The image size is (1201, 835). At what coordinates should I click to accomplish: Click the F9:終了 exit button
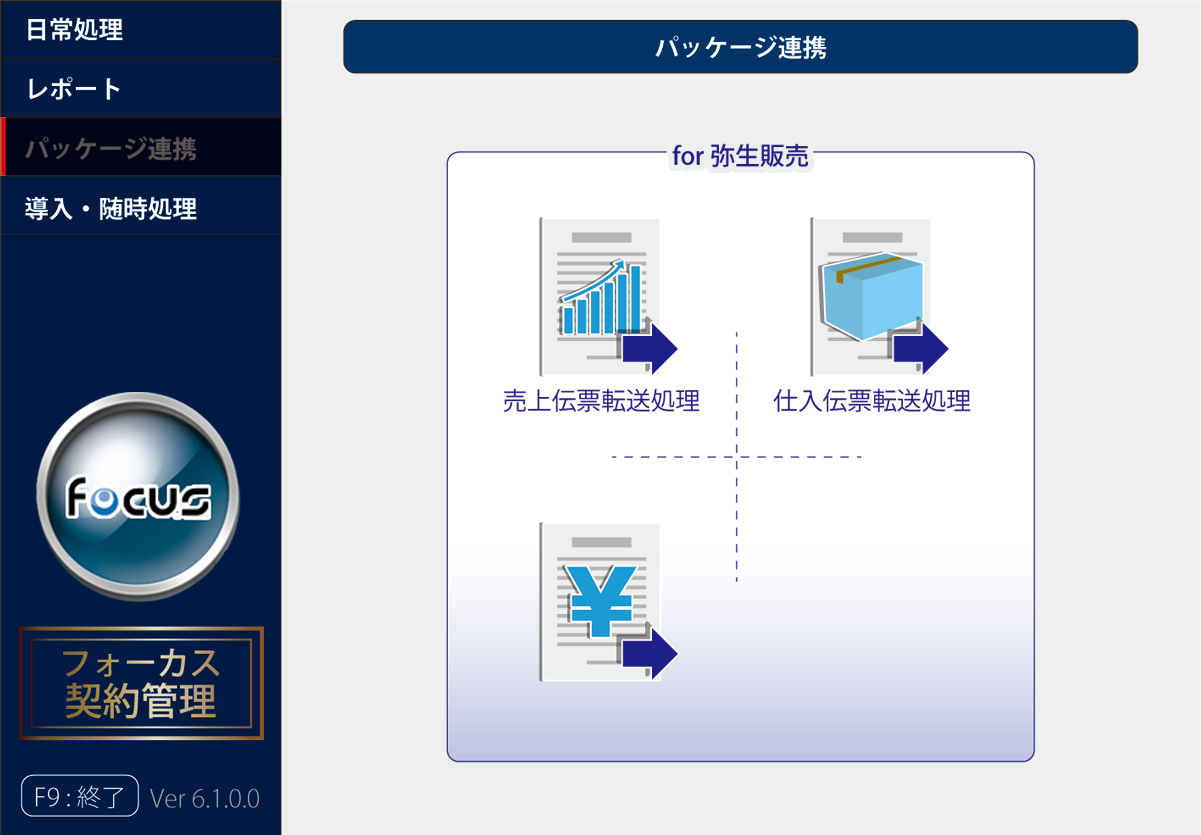point(79,796)
